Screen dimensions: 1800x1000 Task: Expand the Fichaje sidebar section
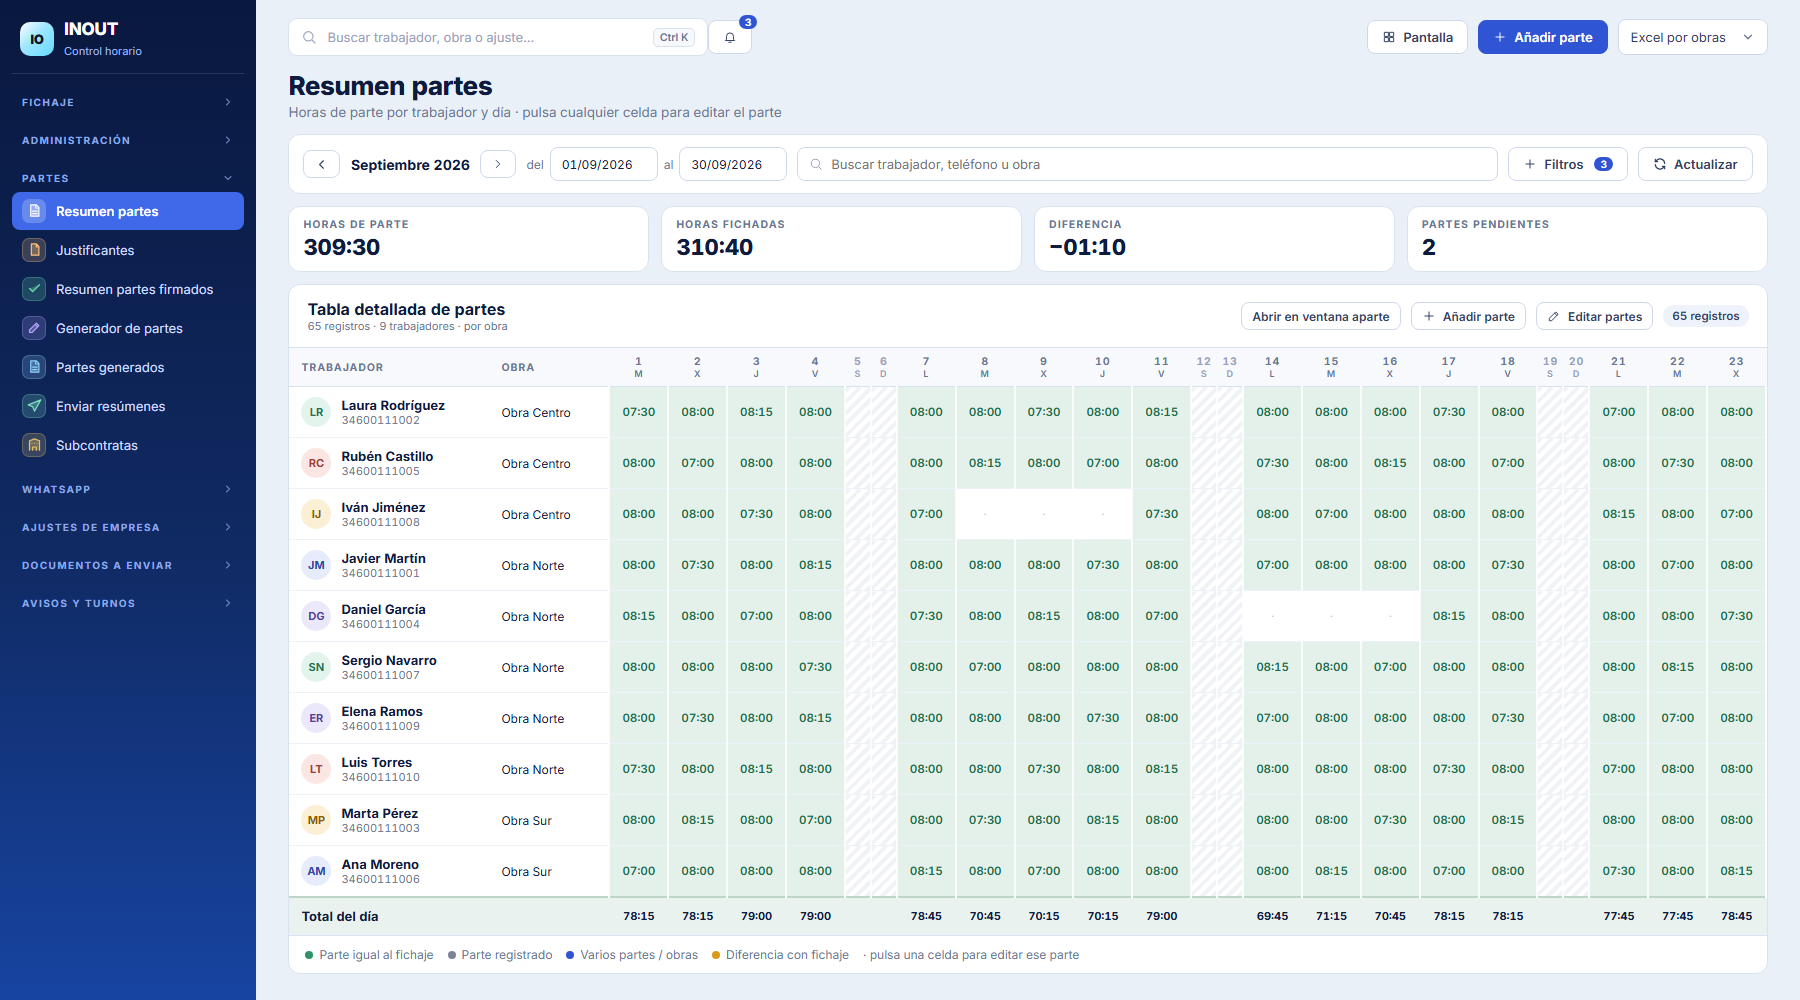tap(128, 102)
